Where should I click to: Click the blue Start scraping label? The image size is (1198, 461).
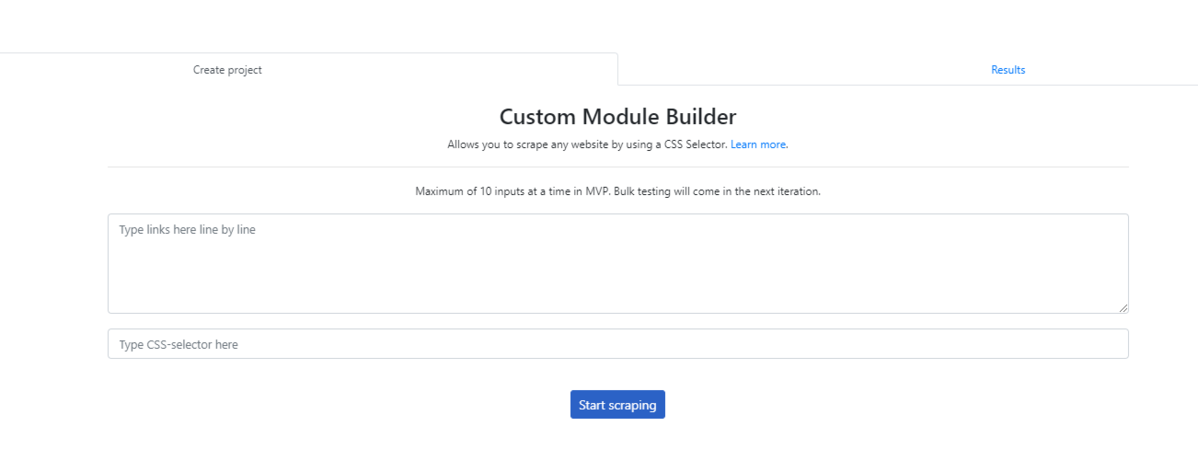point(617,405)
